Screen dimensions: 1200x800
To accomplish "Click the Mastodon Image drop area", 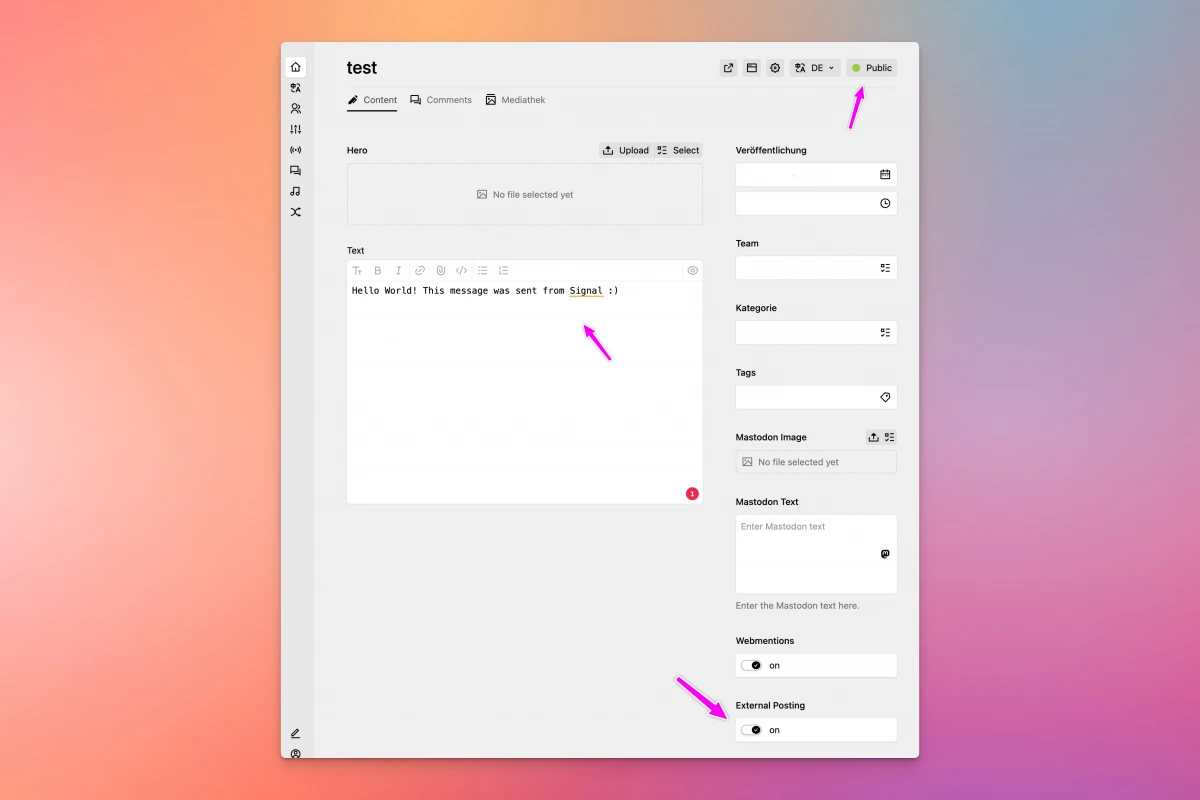I will tap(816, 462).
